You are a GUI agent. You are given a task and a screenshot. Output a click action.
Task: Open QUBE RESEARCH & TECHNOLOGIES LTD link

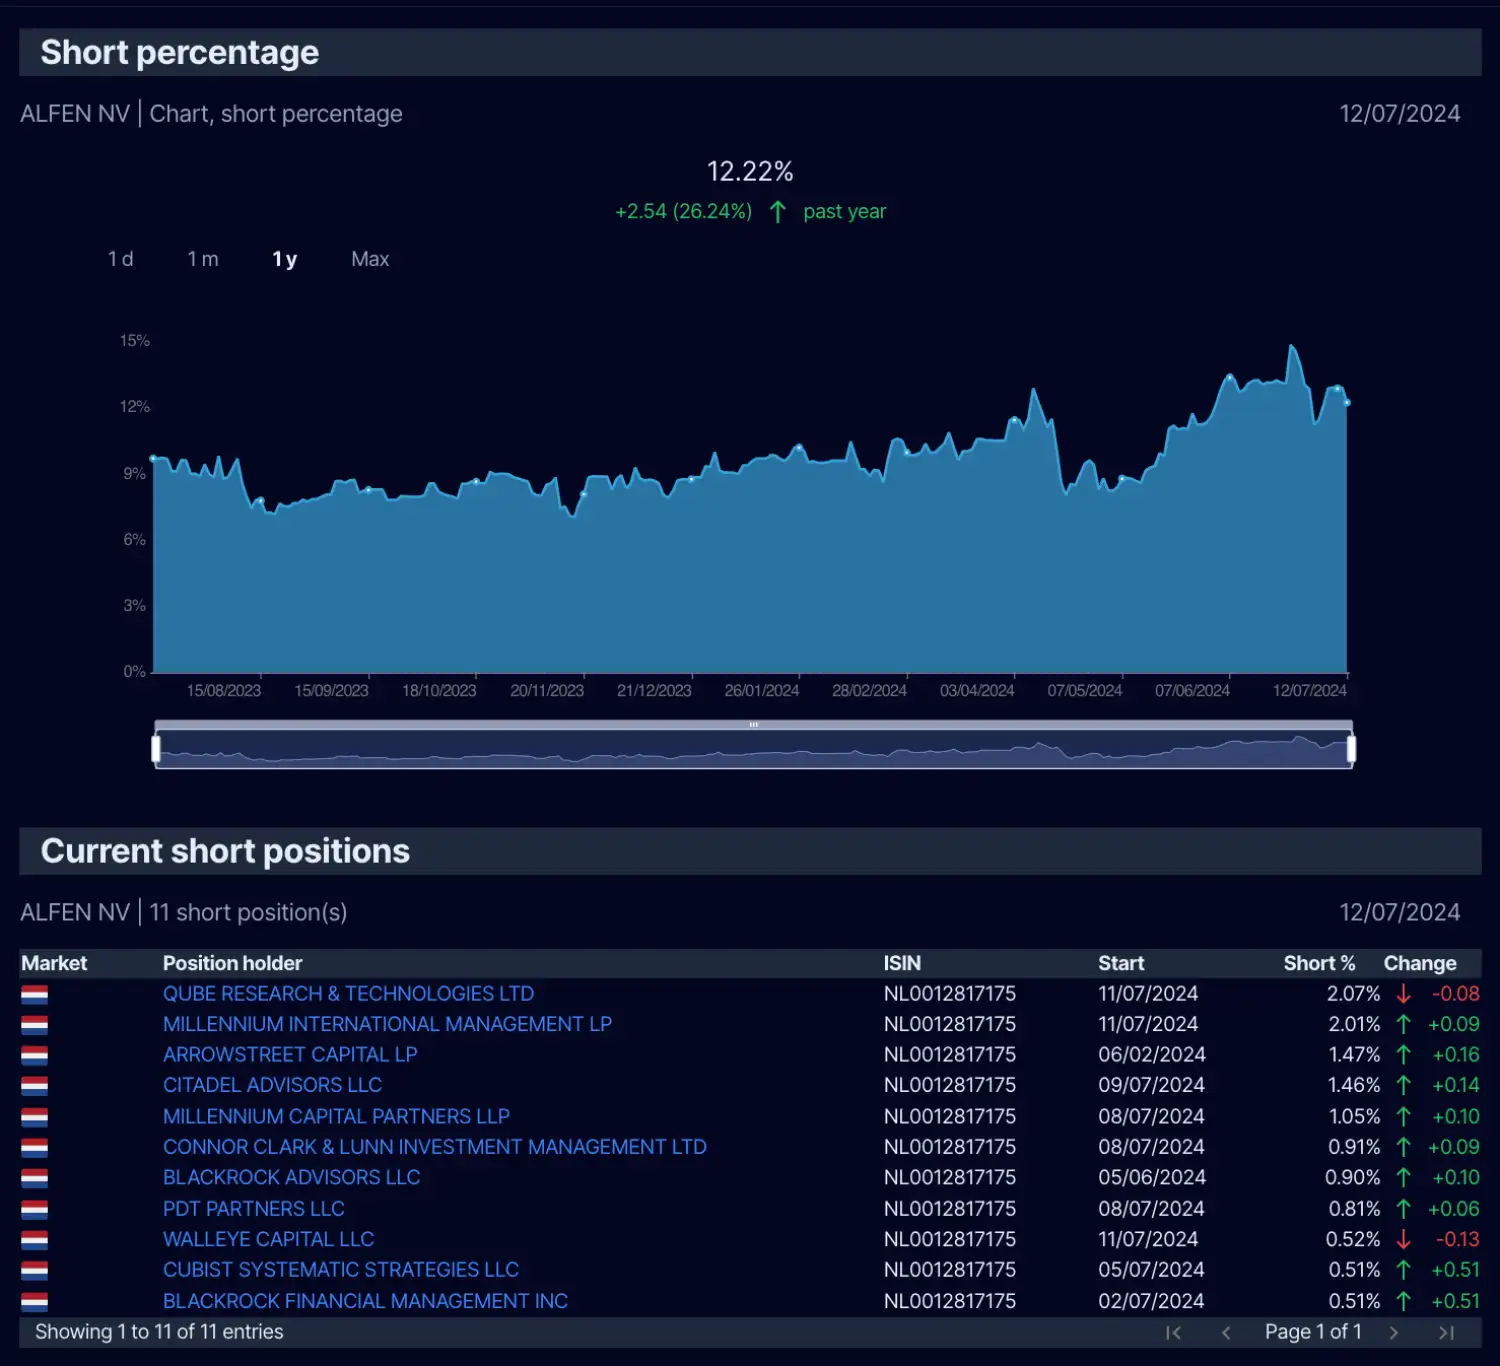(348, 994)
